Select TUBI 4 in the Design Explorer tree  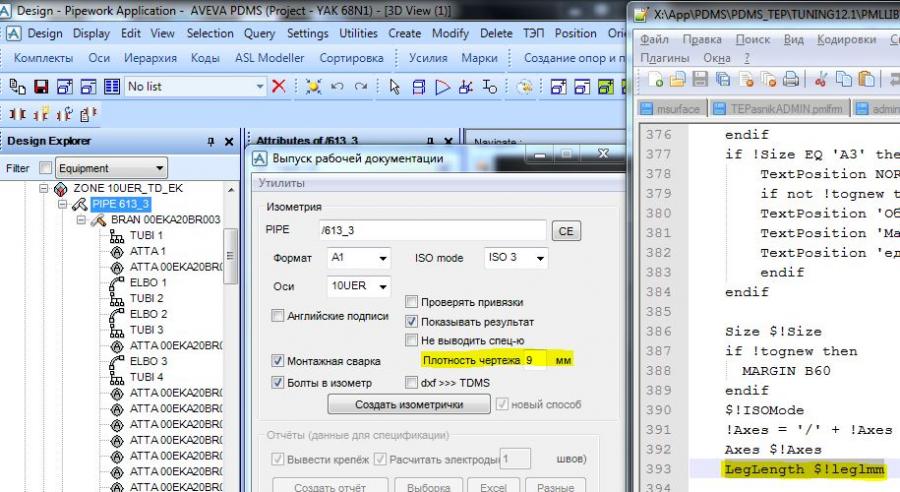point(146,377)
